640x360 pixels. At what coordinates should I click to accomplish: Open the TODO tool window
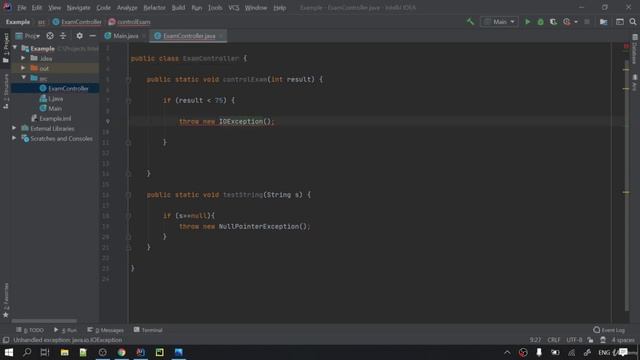click(x=30, y=330)
